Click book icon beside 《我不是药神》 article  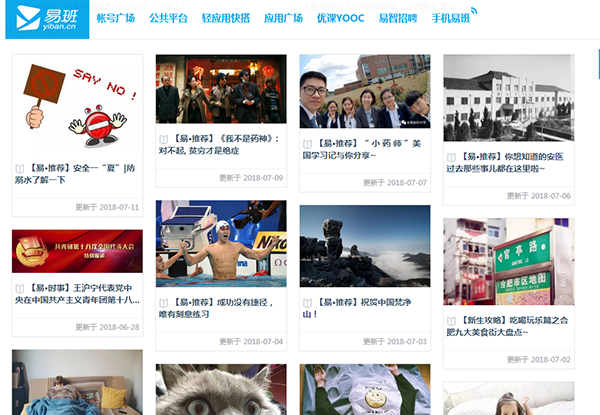point(163,139)
